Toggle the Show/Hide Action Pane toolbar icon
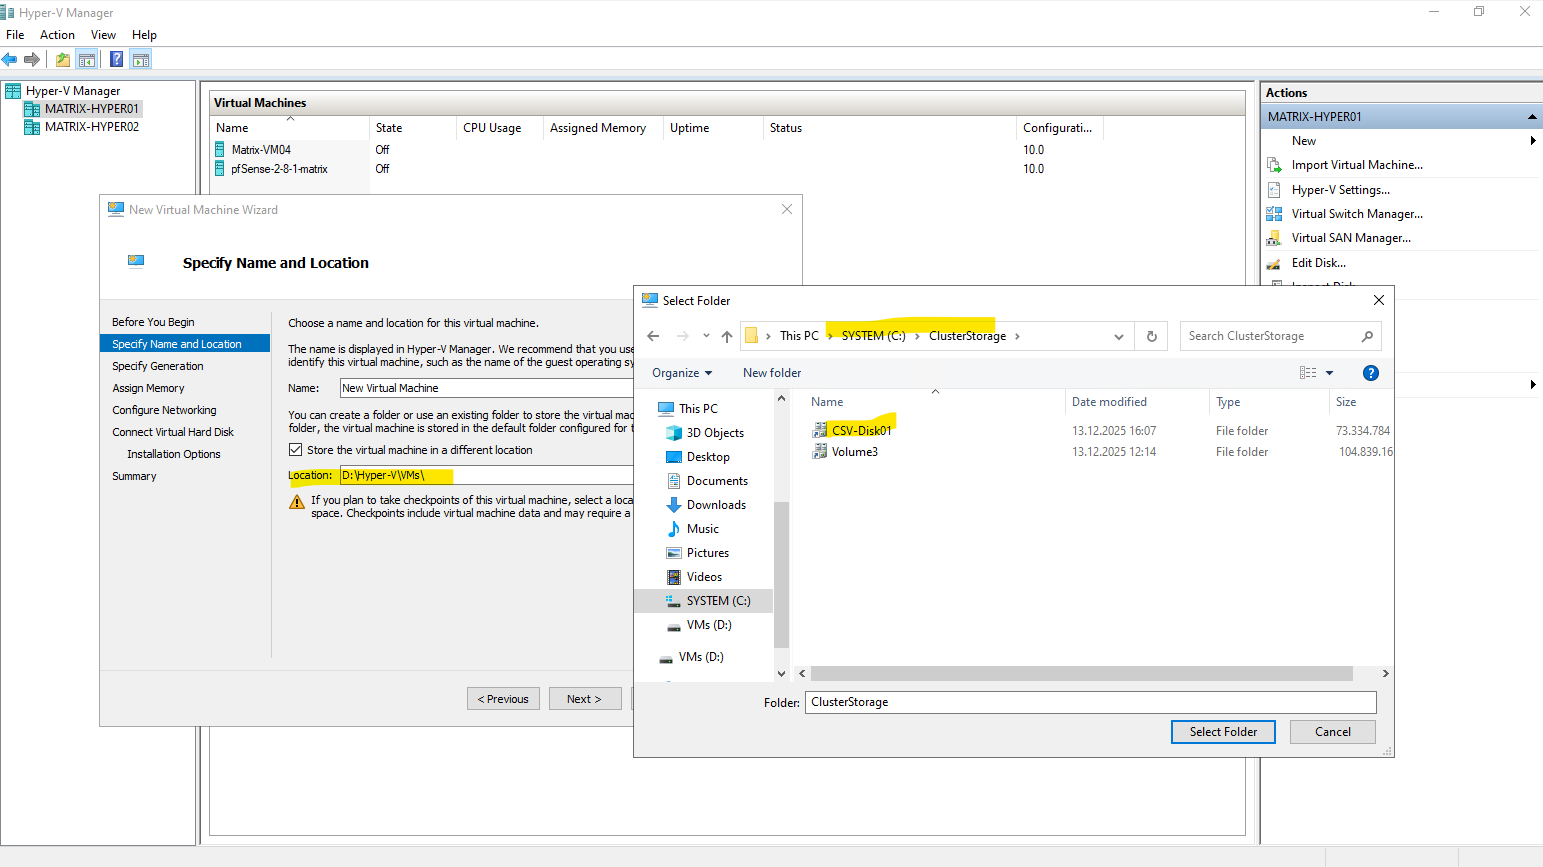This screenshot has height=867, width=1543. click(x=141, y=60)
